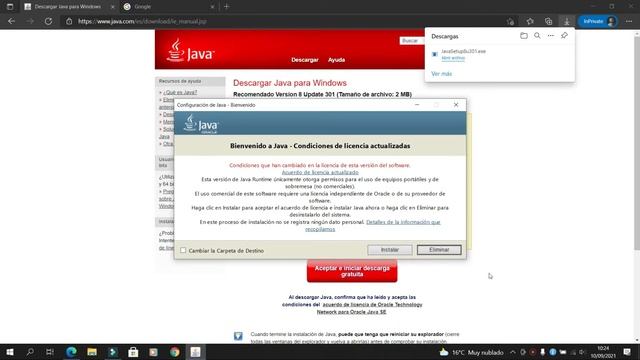Open Acuerdo de licencia actualizado link
640x360 pixels.
pos(320,172)
